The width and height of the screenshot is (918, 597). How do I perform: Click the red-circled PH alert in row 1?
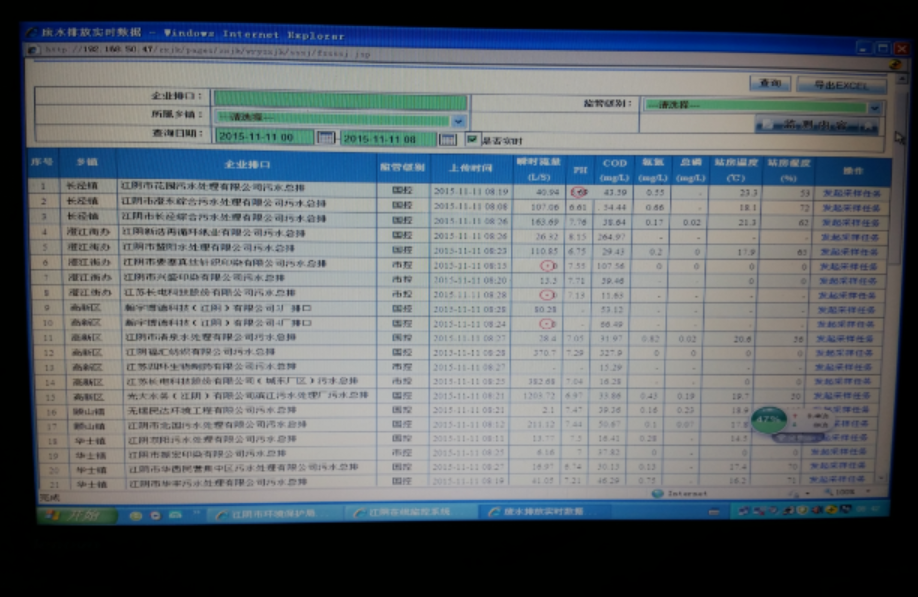coord(578,192)
